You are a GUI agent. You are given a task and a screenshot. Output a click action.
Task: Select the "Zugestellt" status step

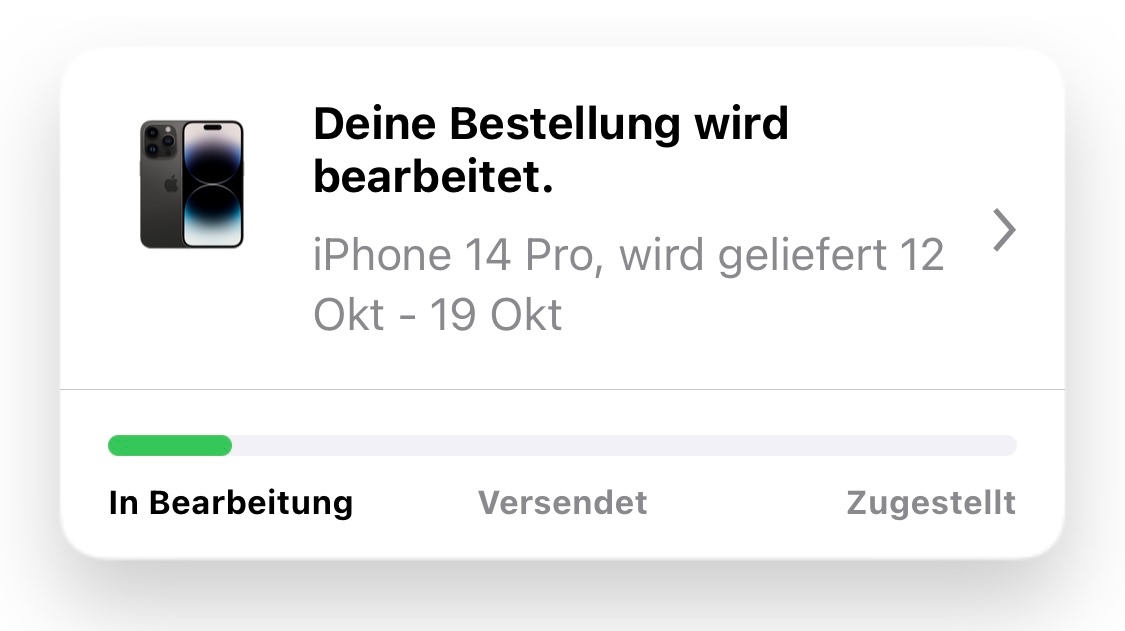[x=930, y=502]
